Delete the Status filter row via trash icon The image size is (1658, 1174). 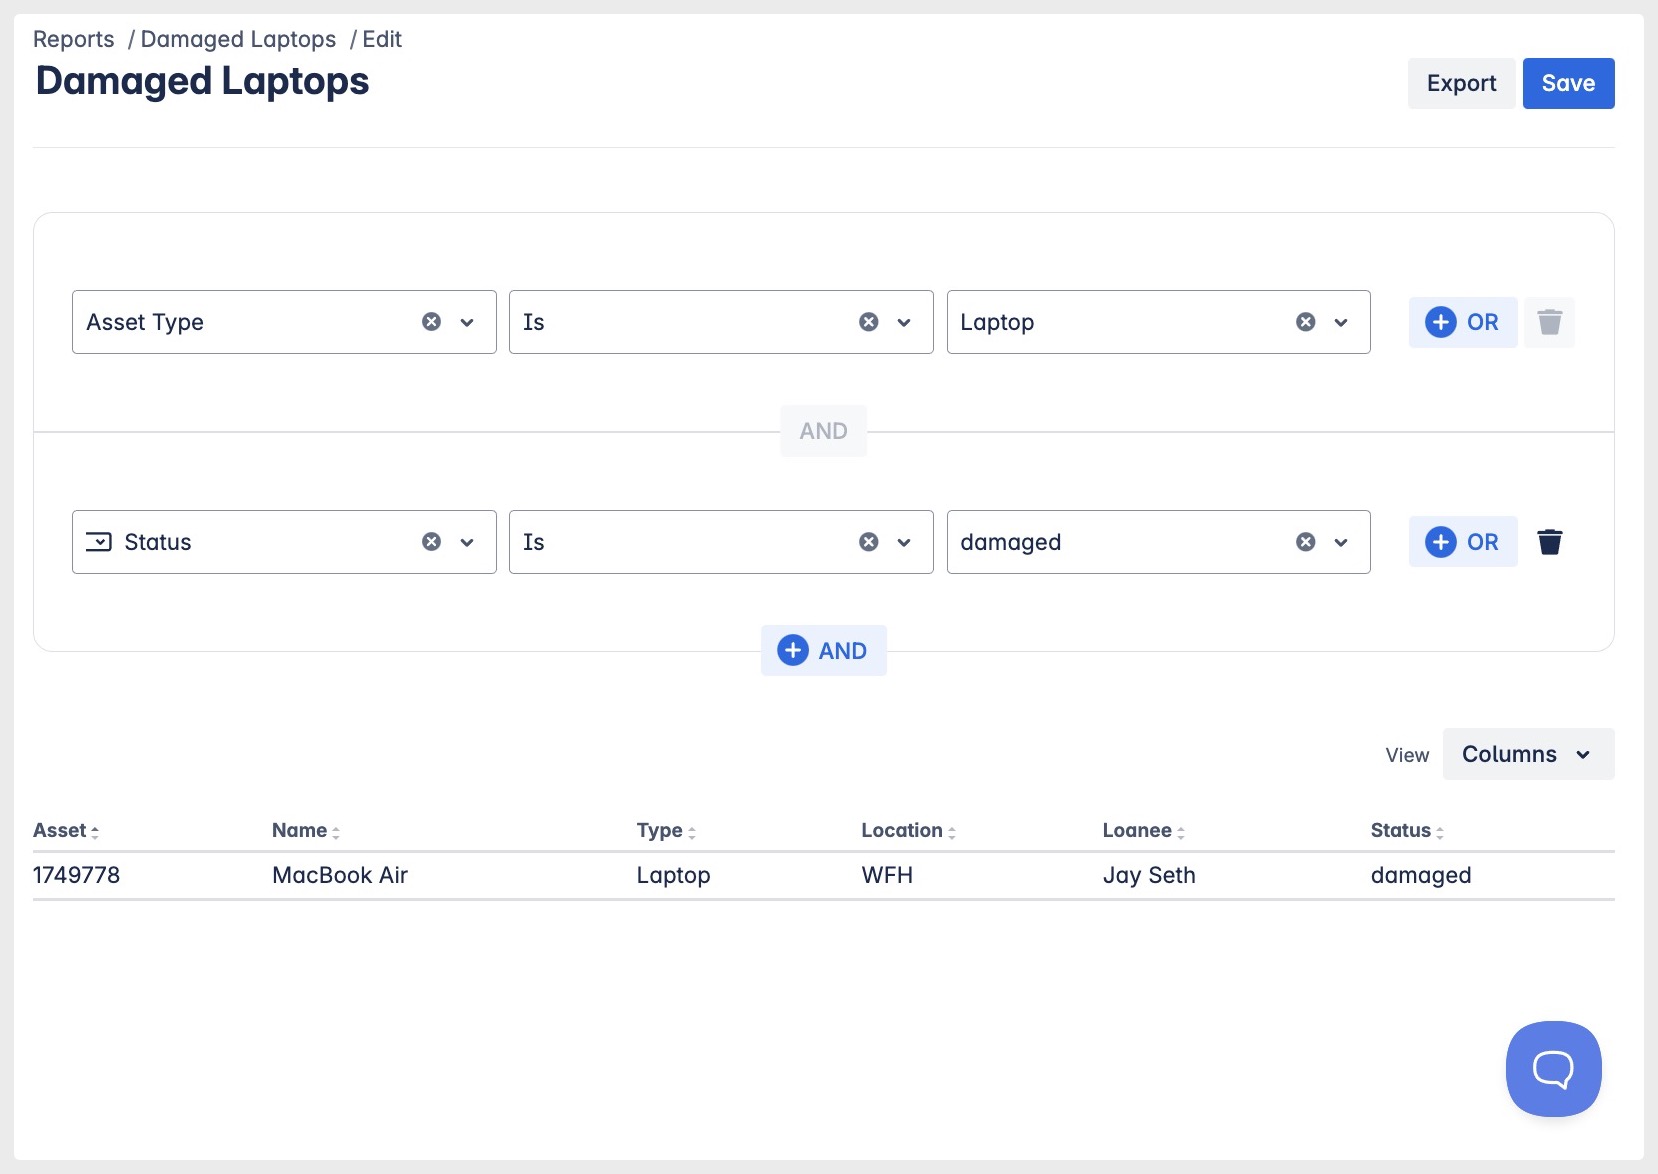click(1549, 542)
